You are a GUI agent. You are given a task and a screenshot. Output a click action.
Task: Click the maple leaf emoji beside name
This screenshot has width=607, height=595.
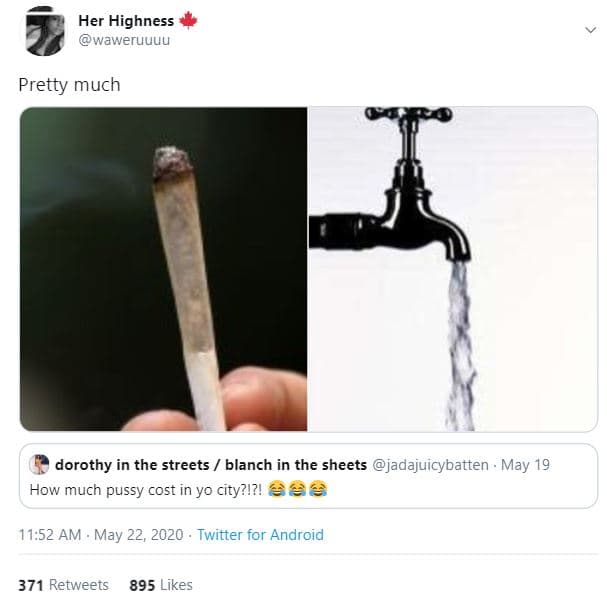point(189,21)
